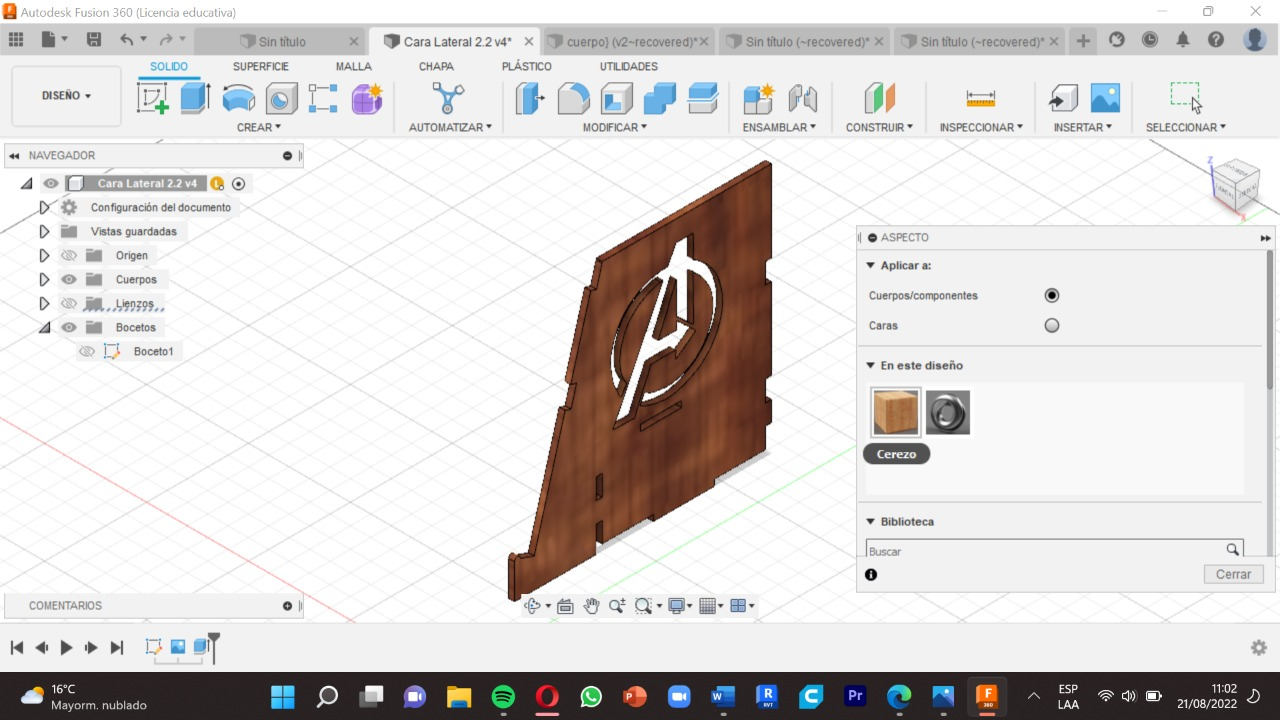Open the Orbit navigation tool
This screenshot has width=1280, height=720.
pyautogui.click(x=533, y=606)
